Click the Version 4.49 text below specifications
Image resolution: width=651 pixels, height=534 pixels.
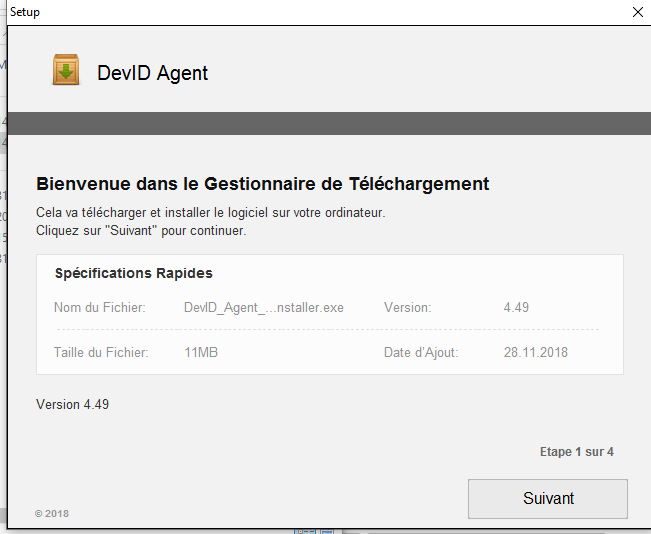pyautogui.click(x=72, y=405)
